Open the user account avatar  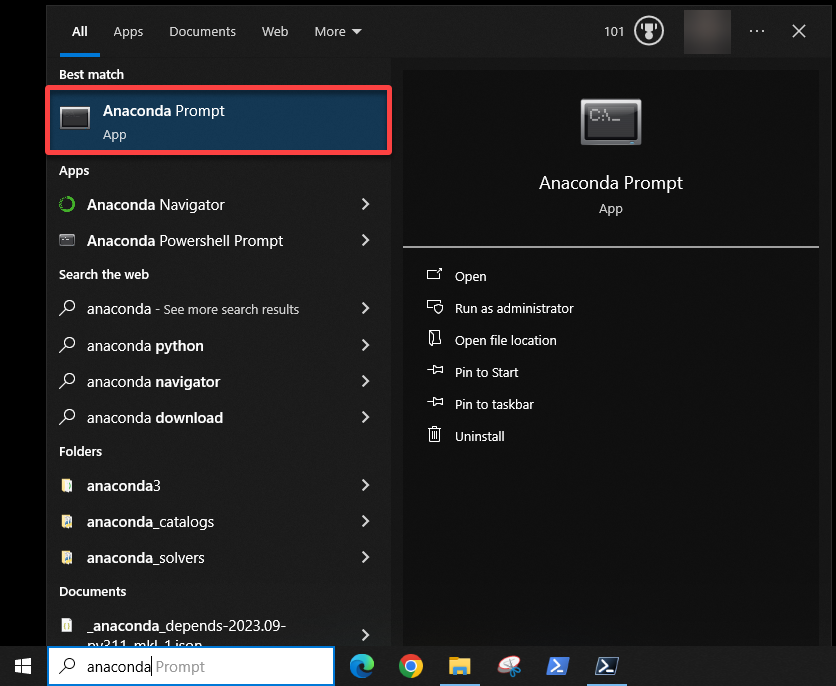[708, 31]
